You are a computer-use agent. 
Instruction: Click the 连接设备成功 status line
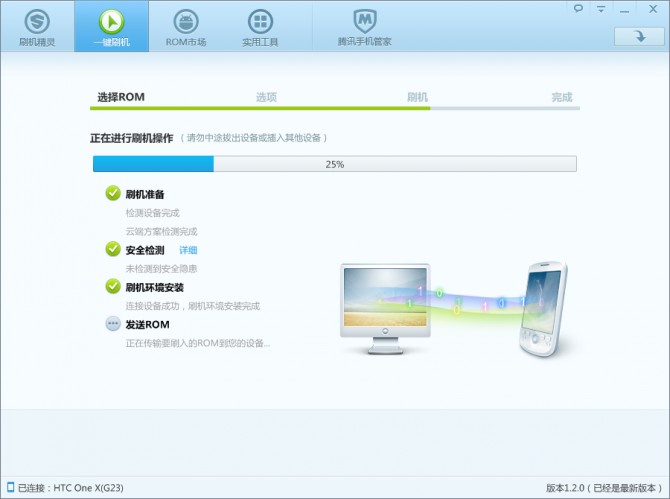193,306
